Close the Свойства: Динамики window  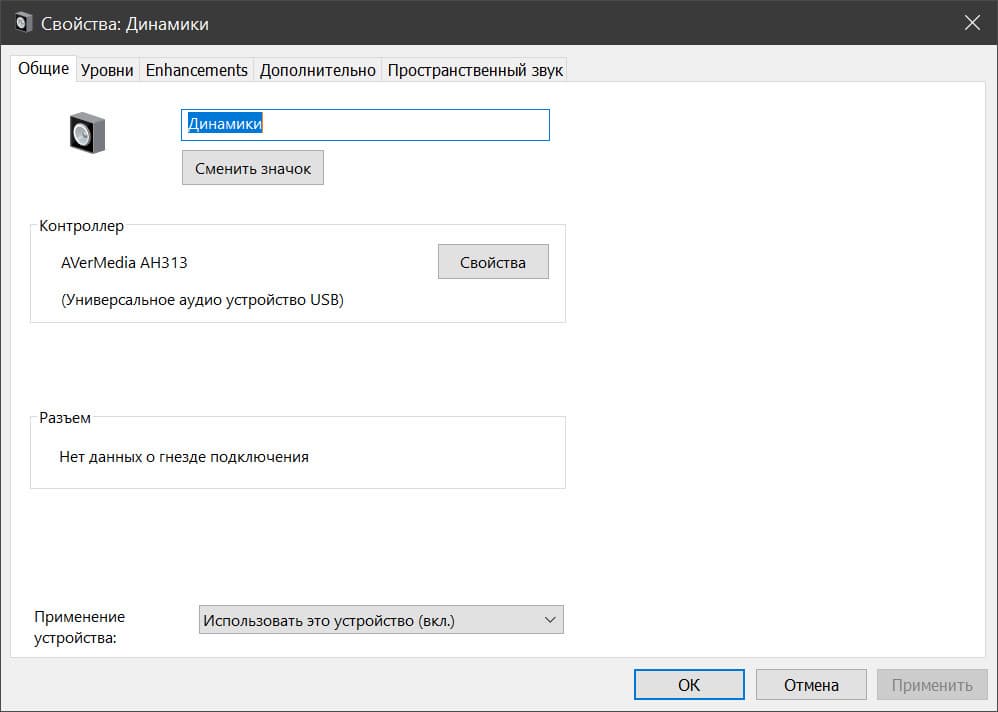point(972,23)
